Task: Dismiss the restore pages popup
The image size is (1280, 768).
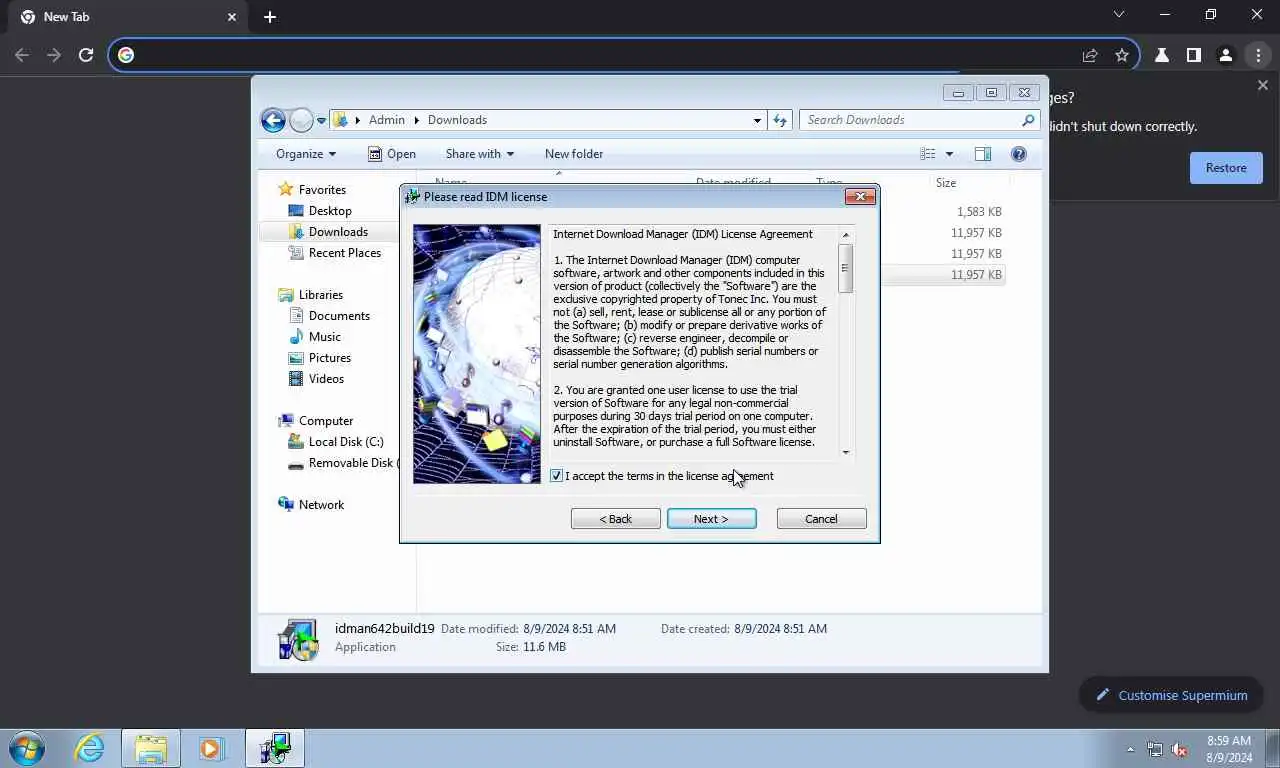Action: pyautogui.click(x=1262, y=86)
